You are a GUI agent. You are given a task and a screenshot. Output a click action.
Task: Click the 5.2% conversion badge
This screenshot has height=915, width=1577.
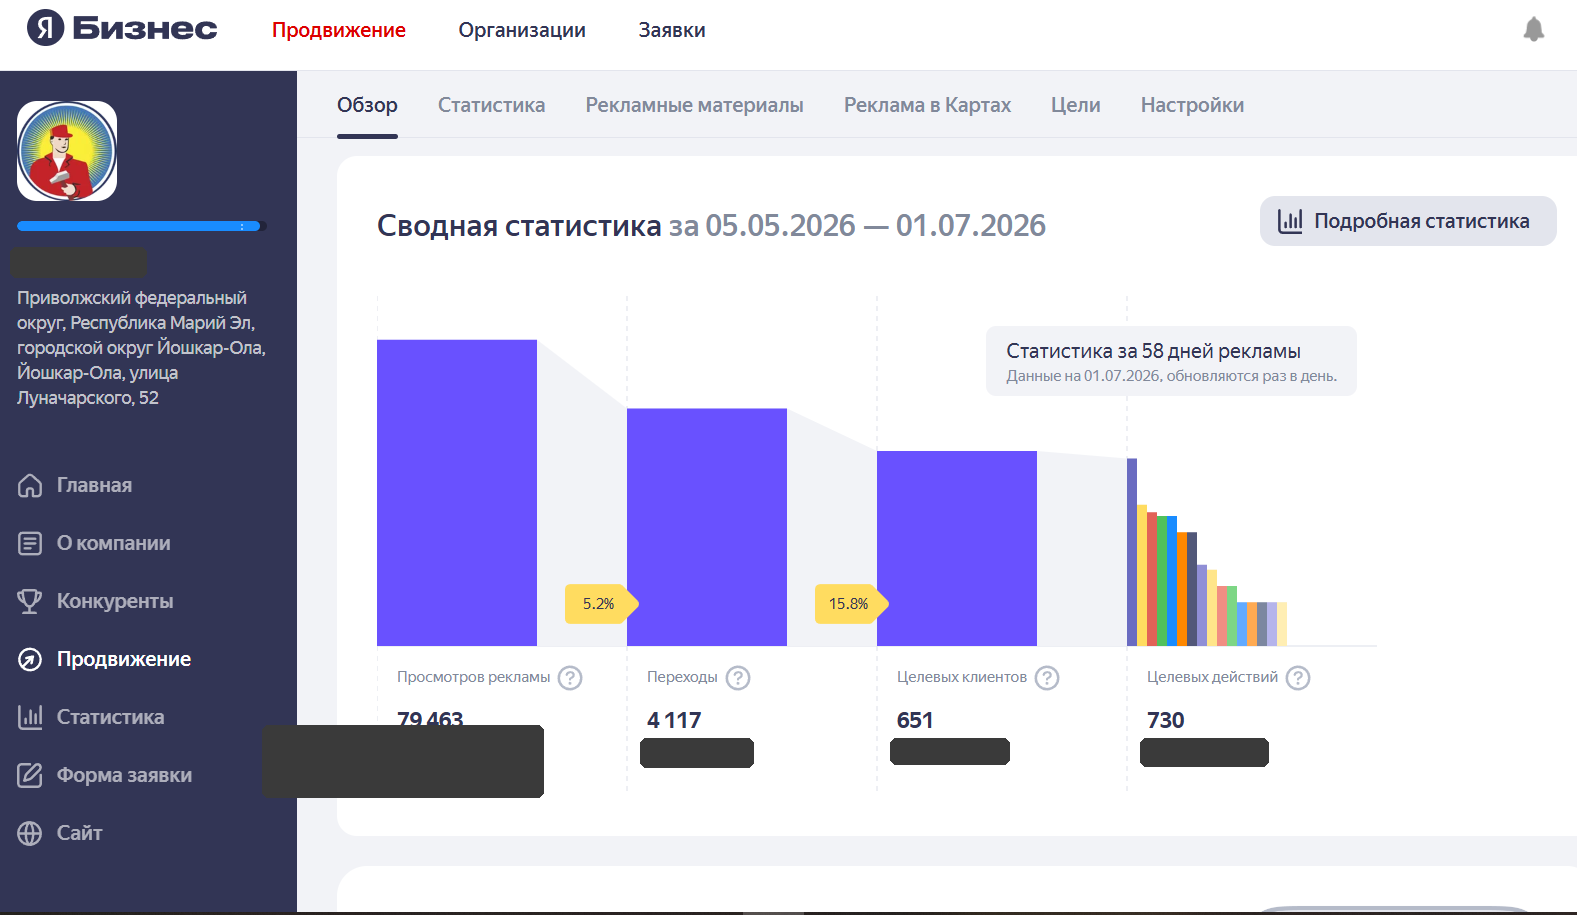click(x=601, y=604)
